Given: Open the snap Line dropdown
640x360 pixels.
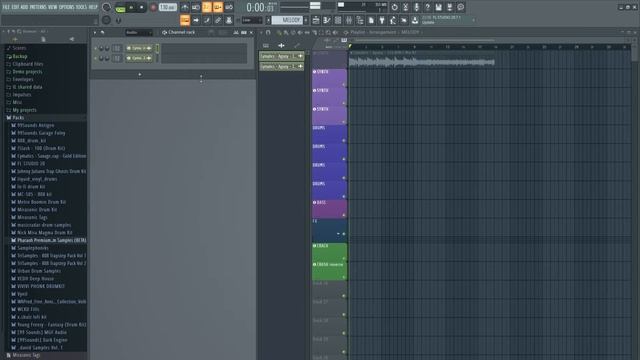Looking at the screenshot, I should point(251,20).
